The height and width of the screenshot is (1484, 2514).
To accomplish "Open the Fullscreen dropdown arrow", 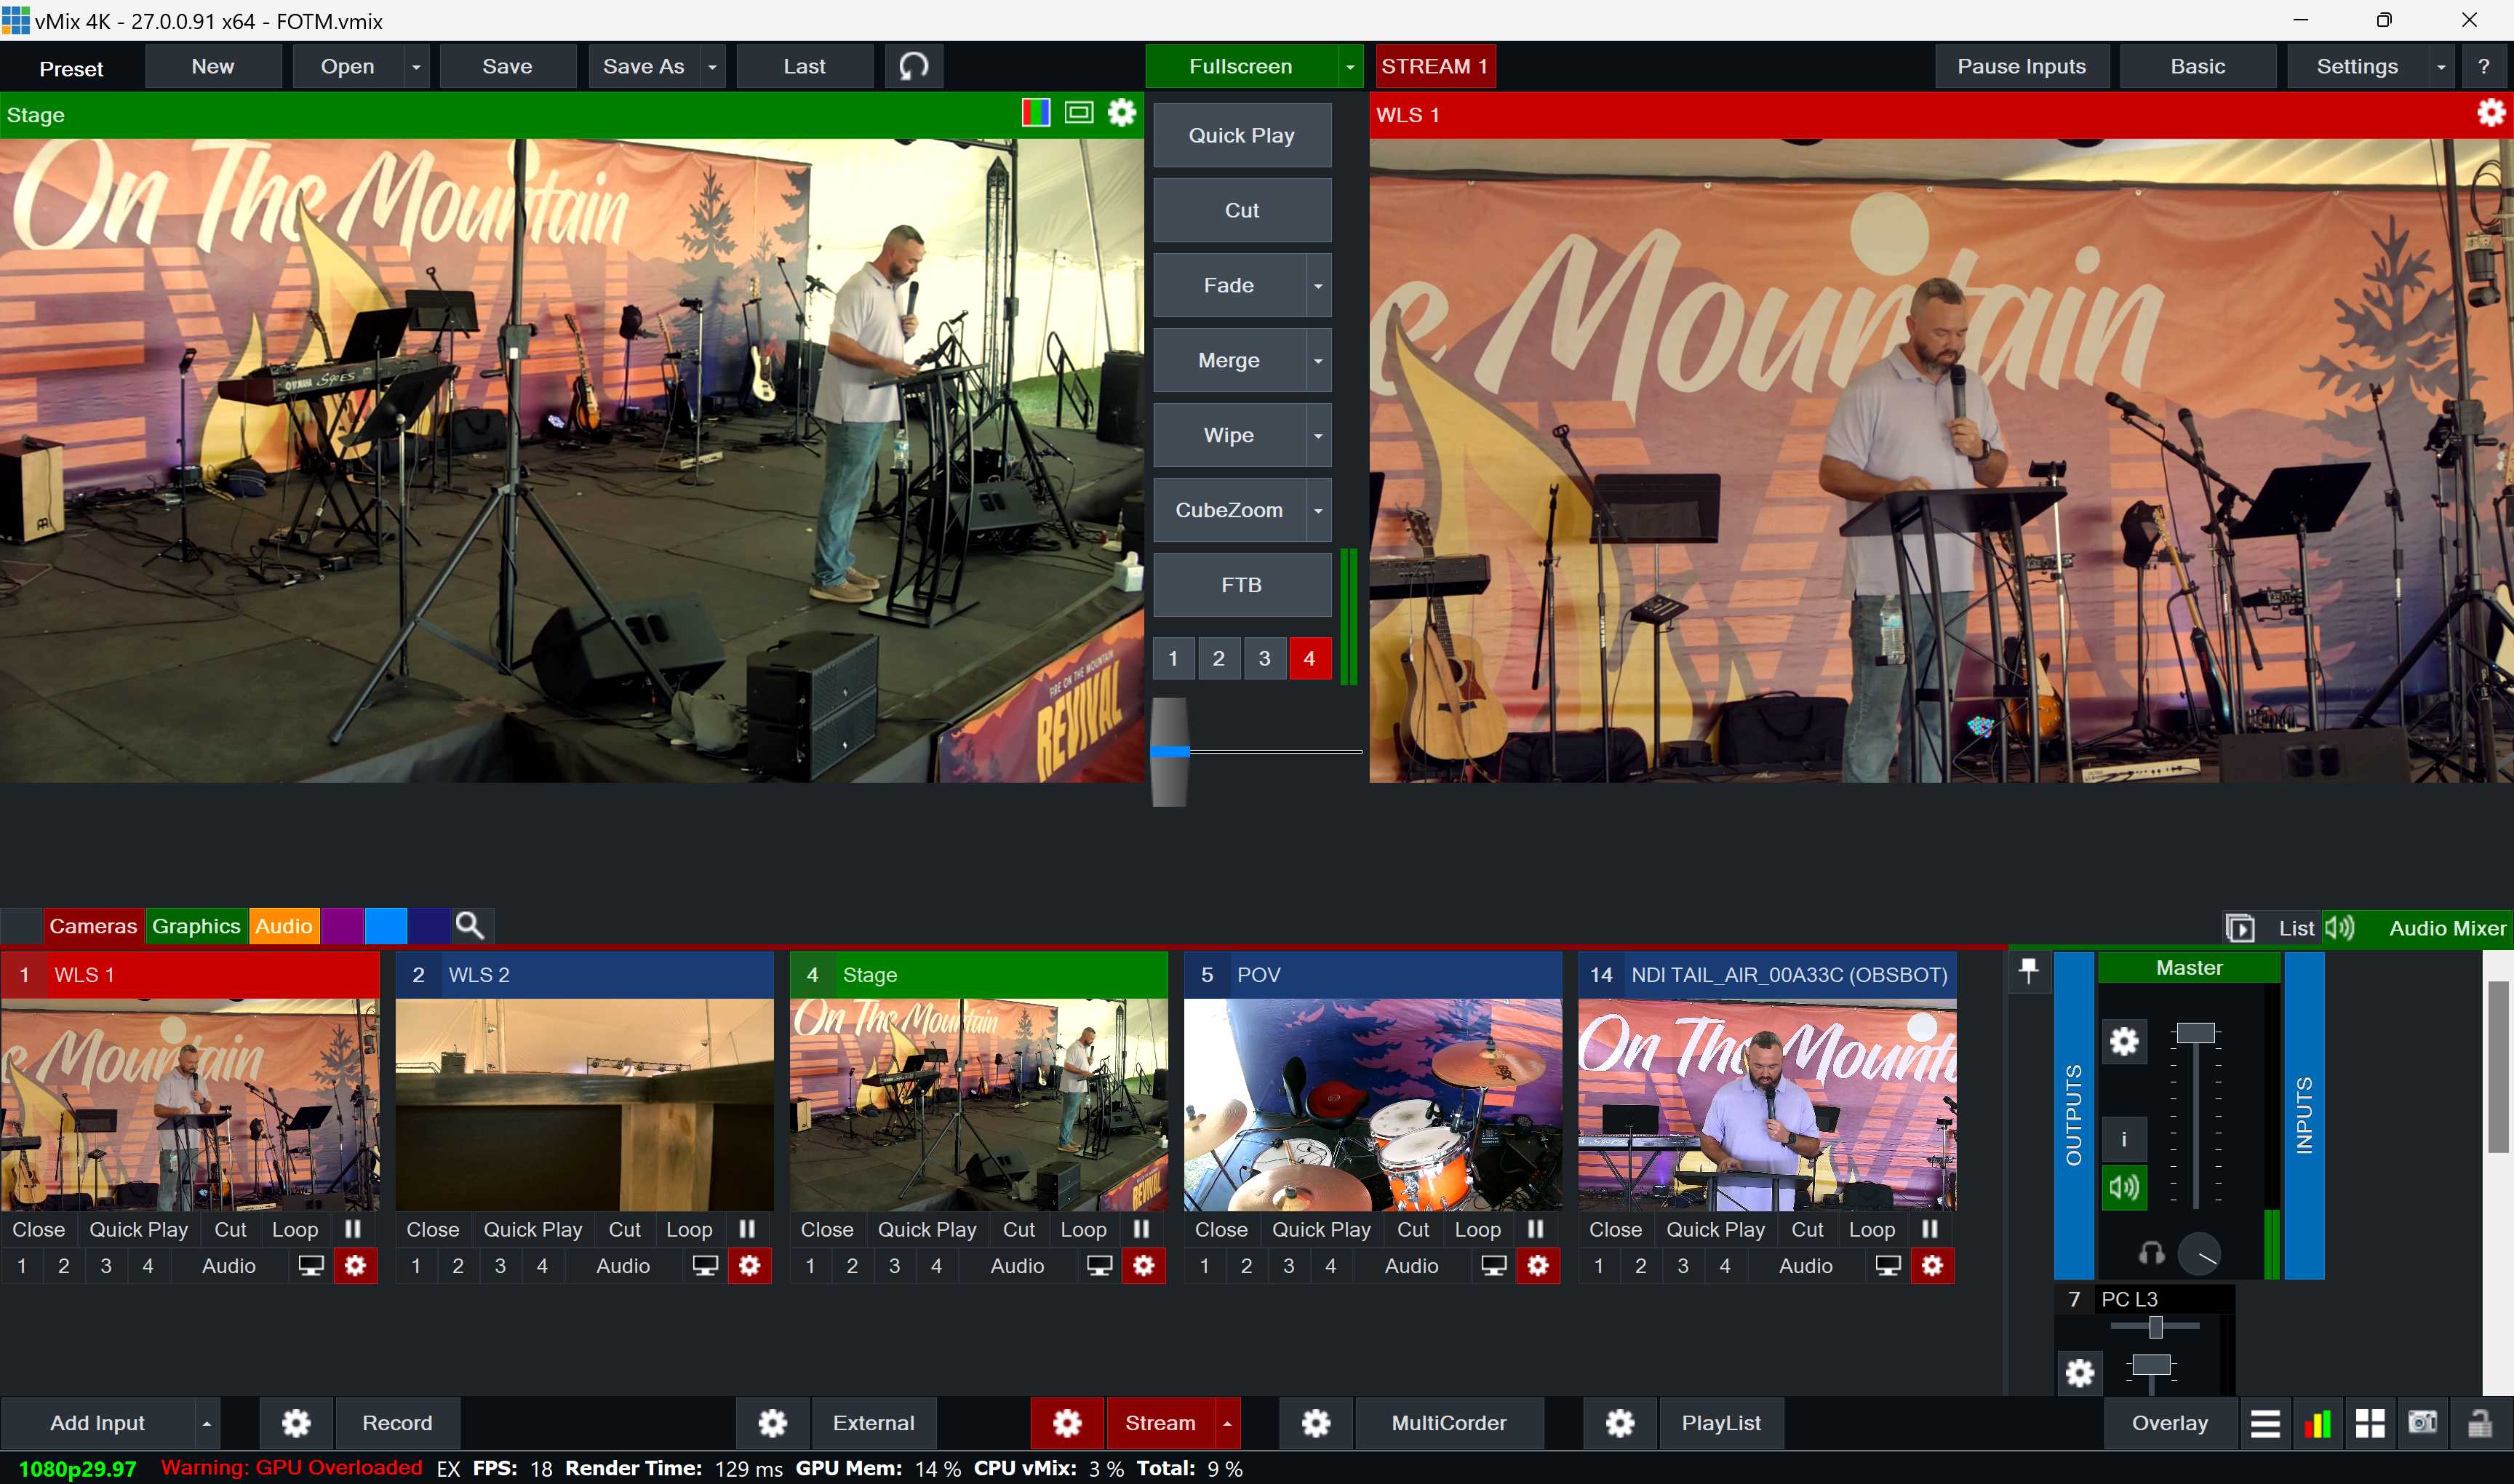I will click(1350, 67).
